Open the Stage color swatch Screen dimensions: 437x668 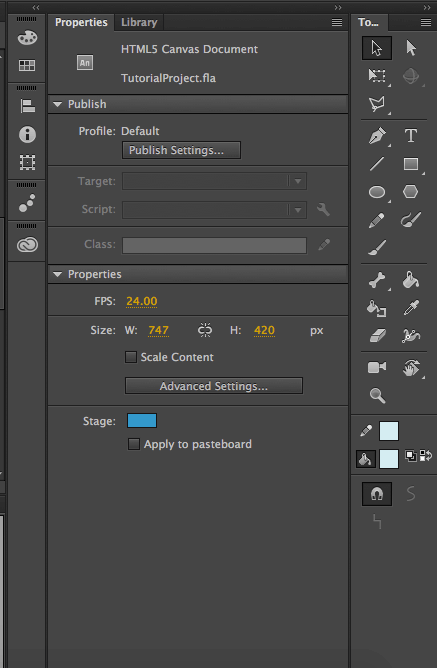click(x=142, y=420)
